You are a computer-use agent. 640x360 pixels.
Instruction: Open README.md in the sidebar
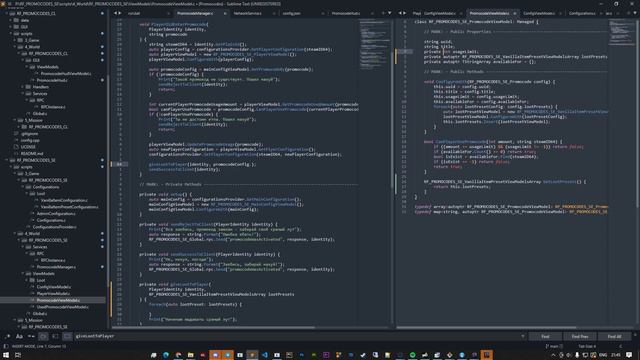click(31, 153)
